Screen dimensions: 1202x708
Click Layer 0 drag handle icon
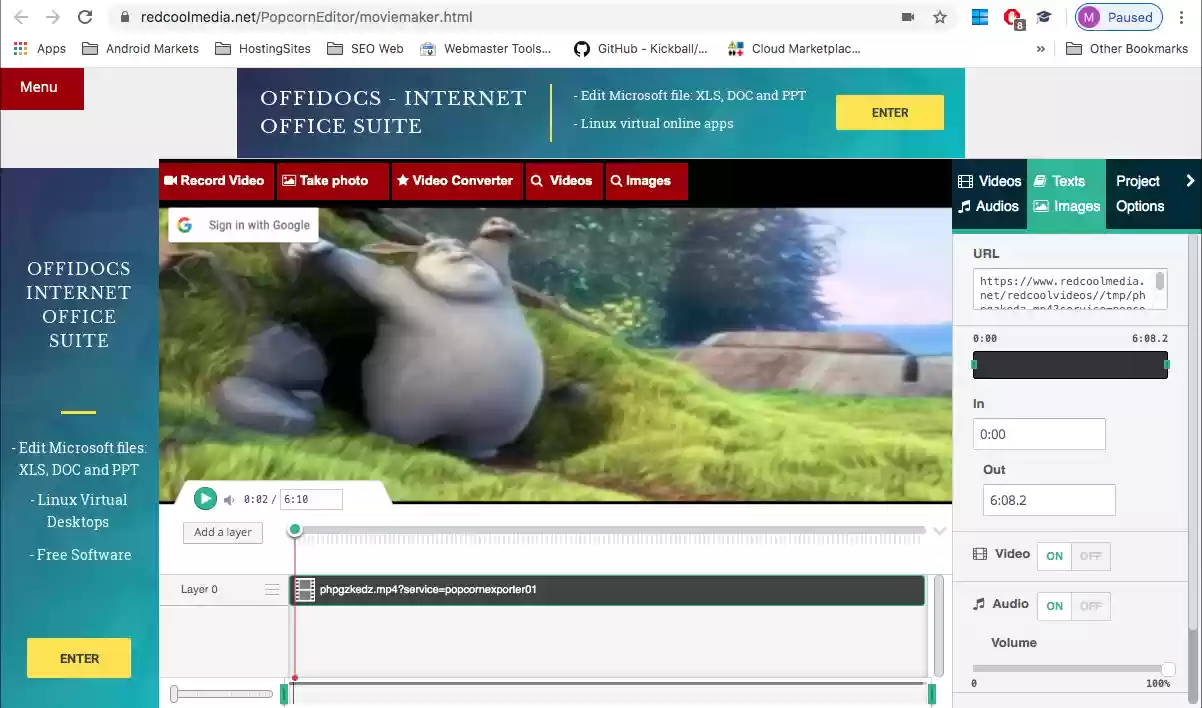272,590
